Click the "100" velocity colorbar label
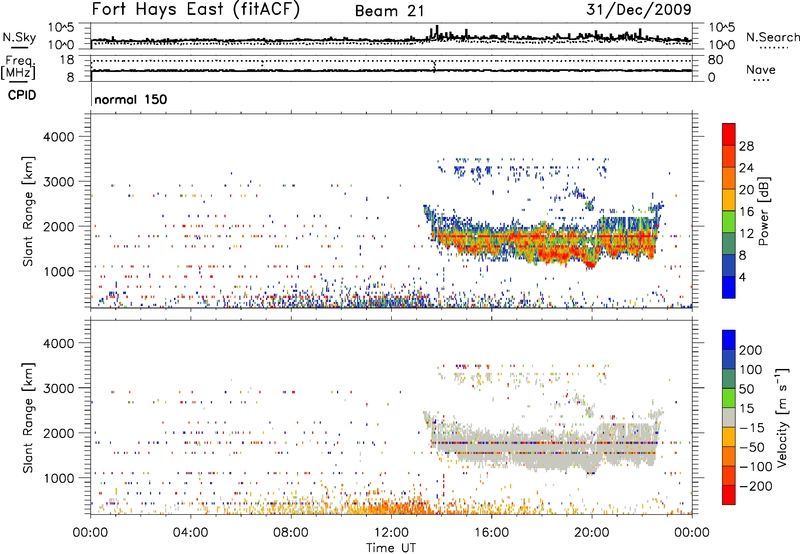The image size is (800, 554). (751, 370)
